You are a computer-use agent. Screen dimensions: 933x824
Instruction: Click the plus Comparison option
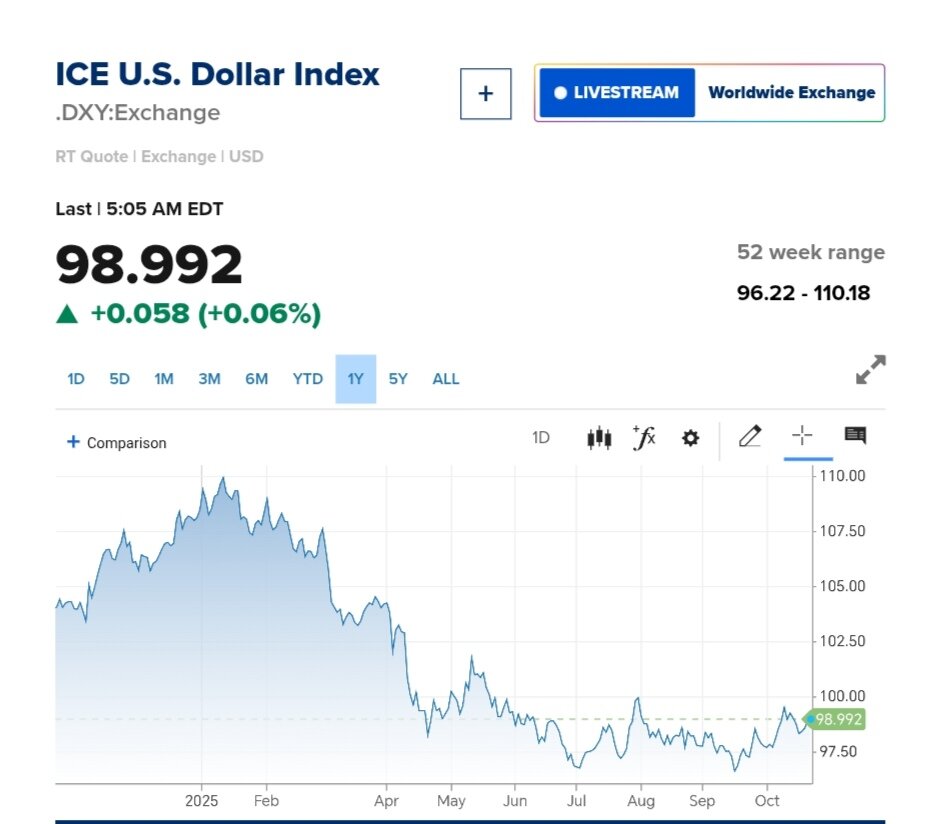pyautogui.click(x=116, y=442)
